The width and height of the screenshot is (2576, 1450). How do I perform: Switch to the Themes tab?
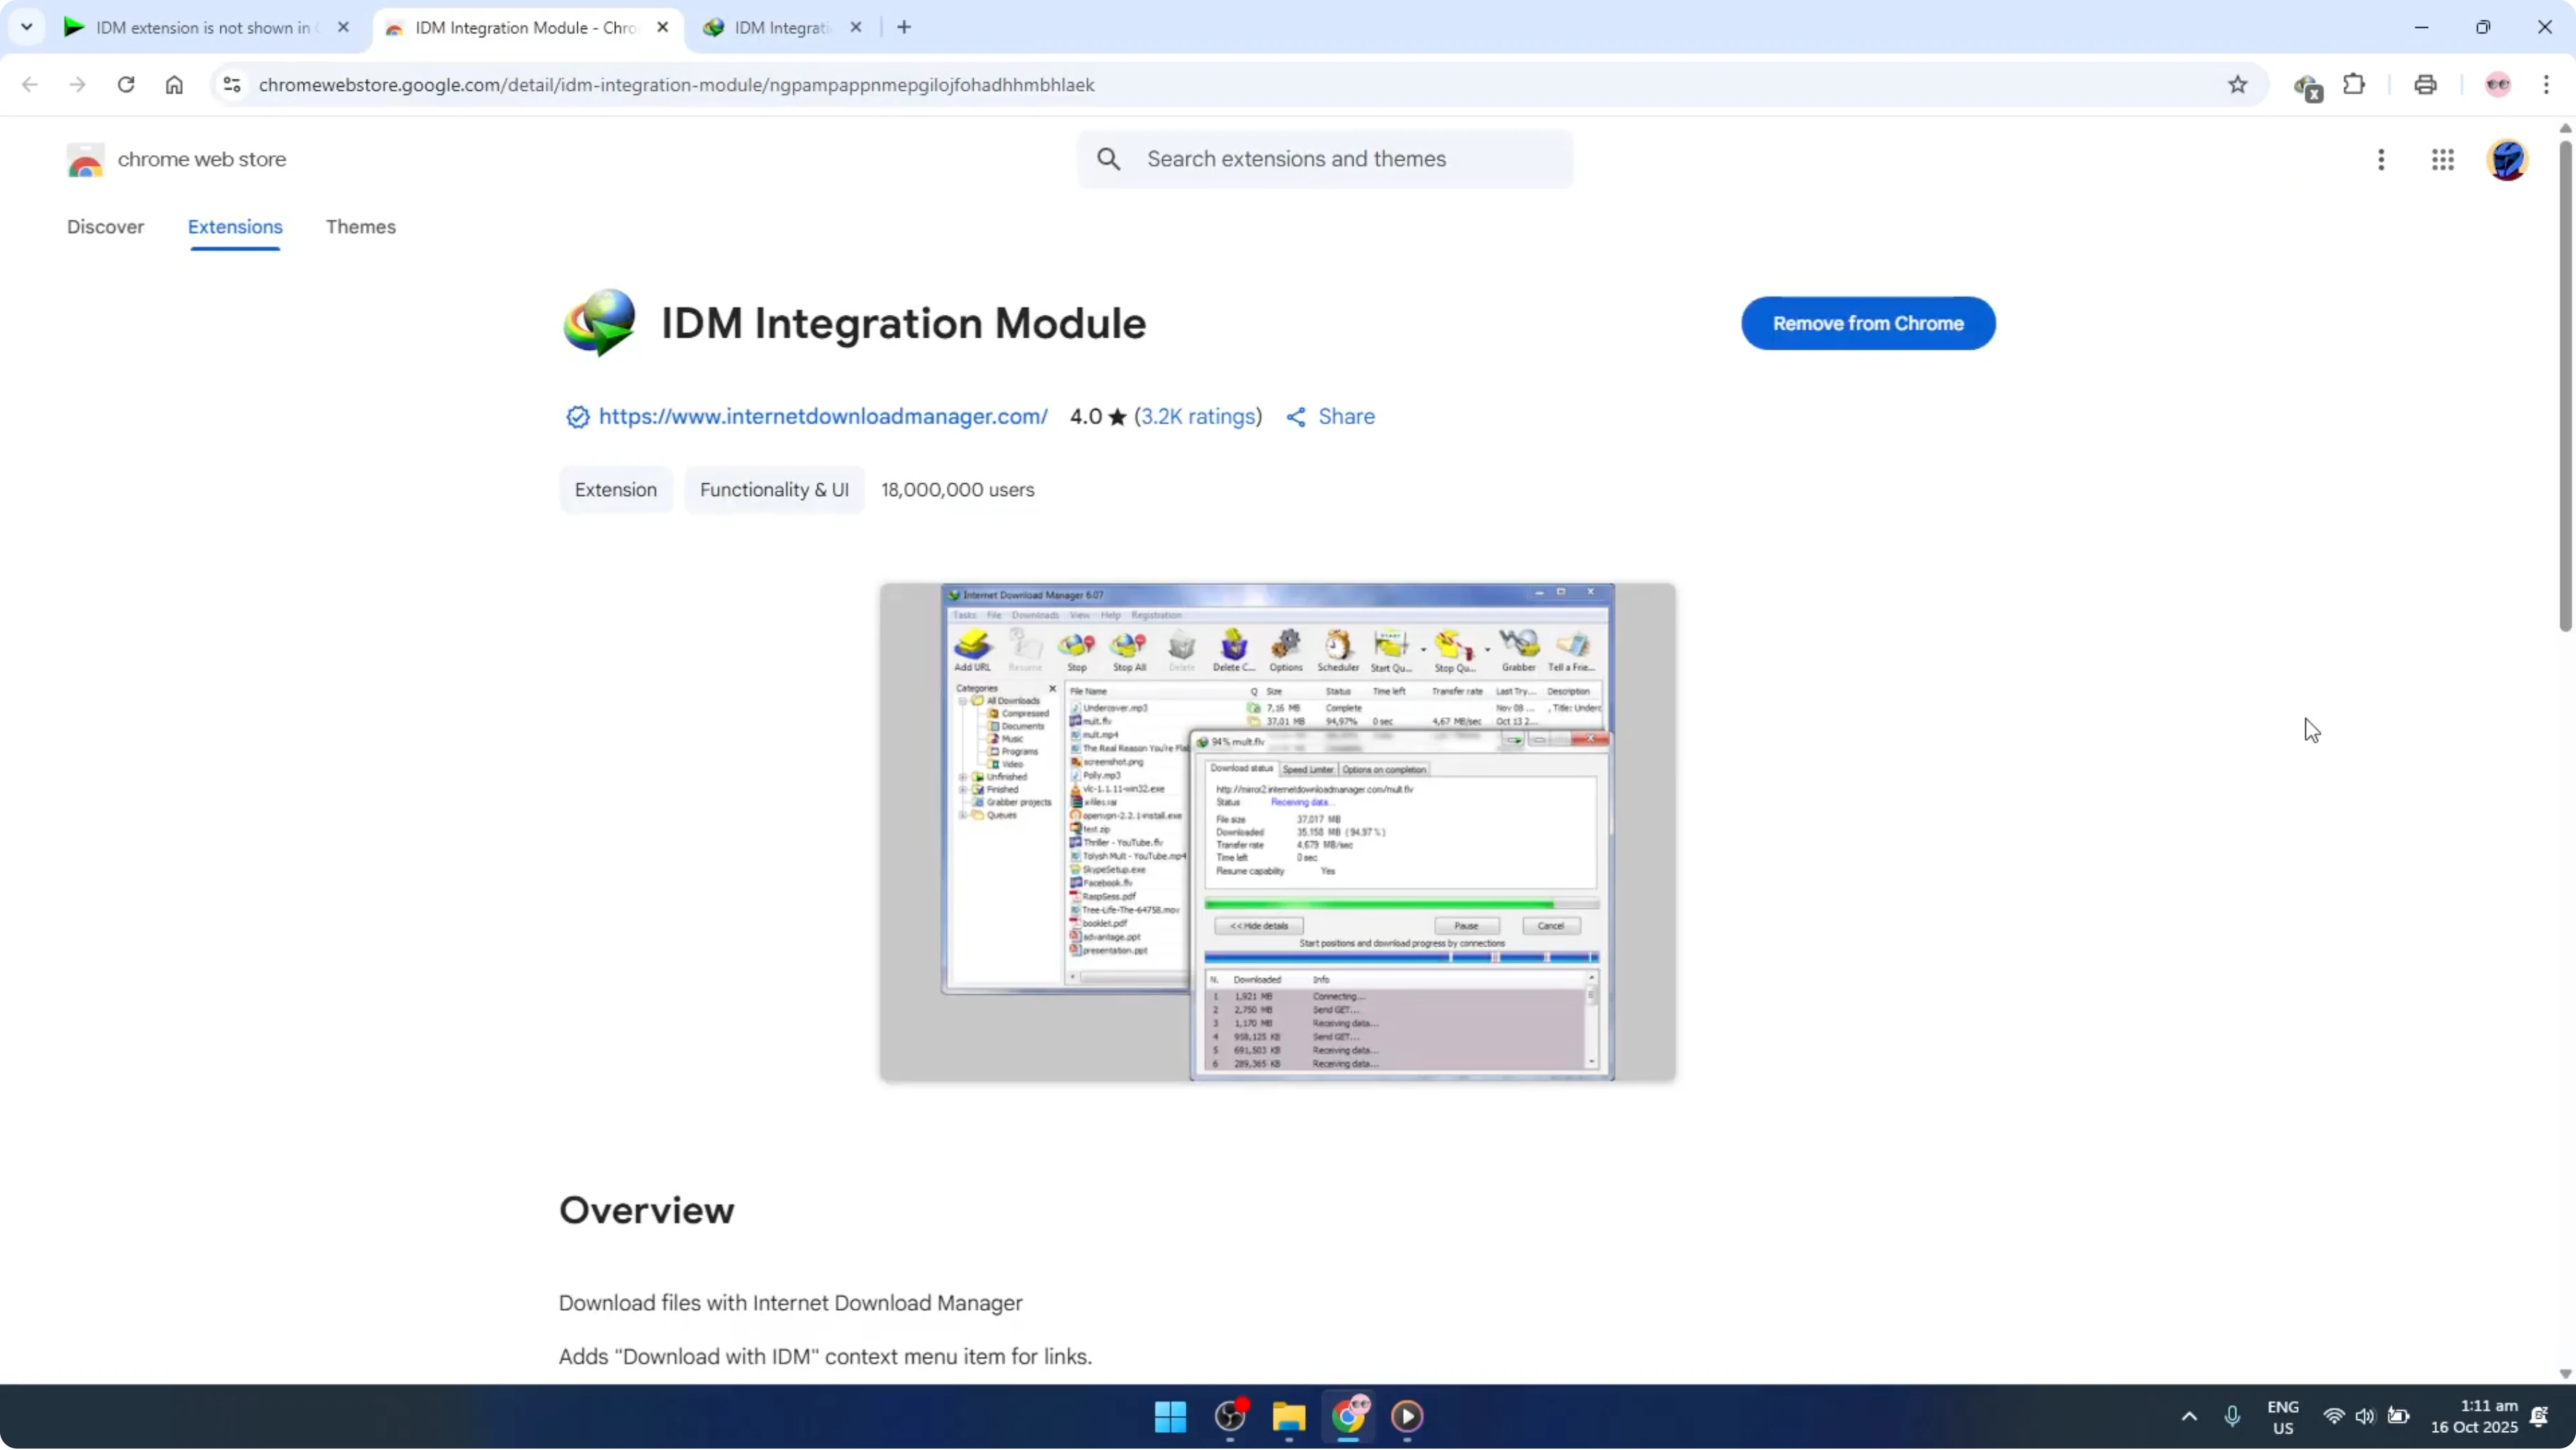tap(361, 227)
